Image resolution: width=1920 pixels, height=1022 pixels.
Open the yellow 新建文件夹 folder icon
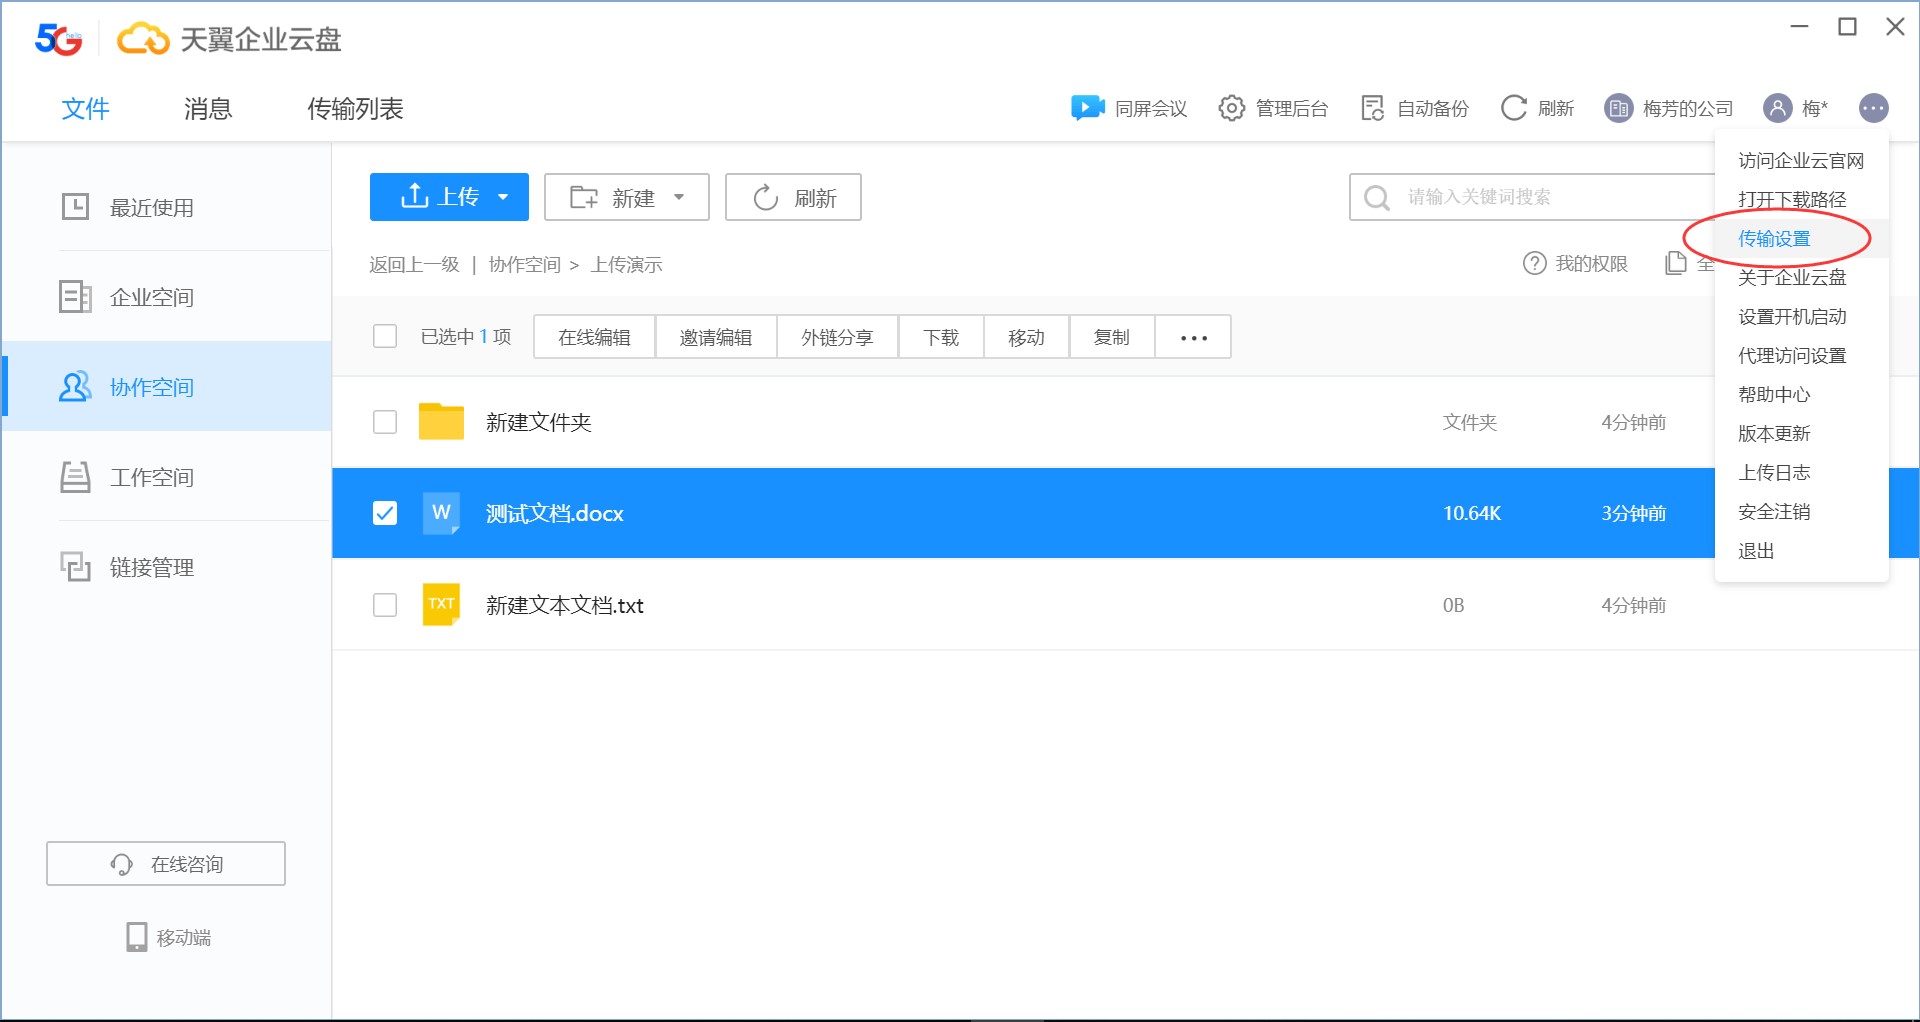(x=441, y=422)
